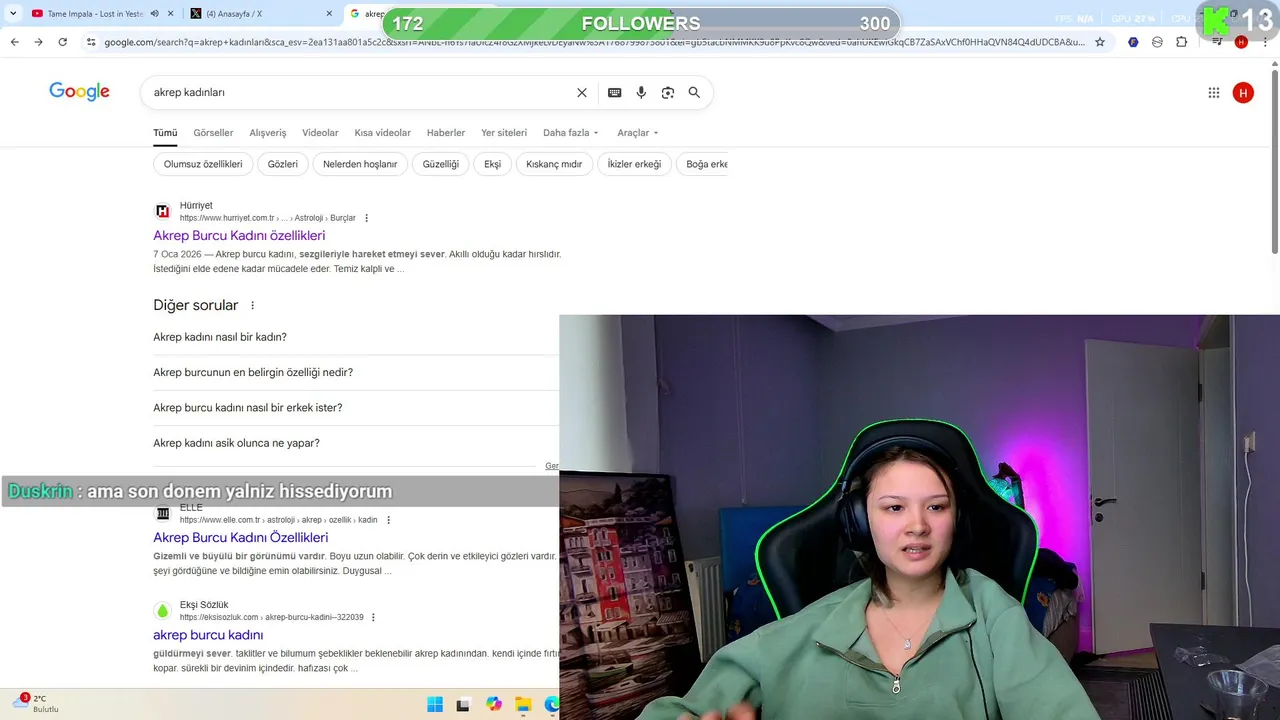Expand the Araçlar dropdown
The image size is (1280, 720).
click(638, 133)
